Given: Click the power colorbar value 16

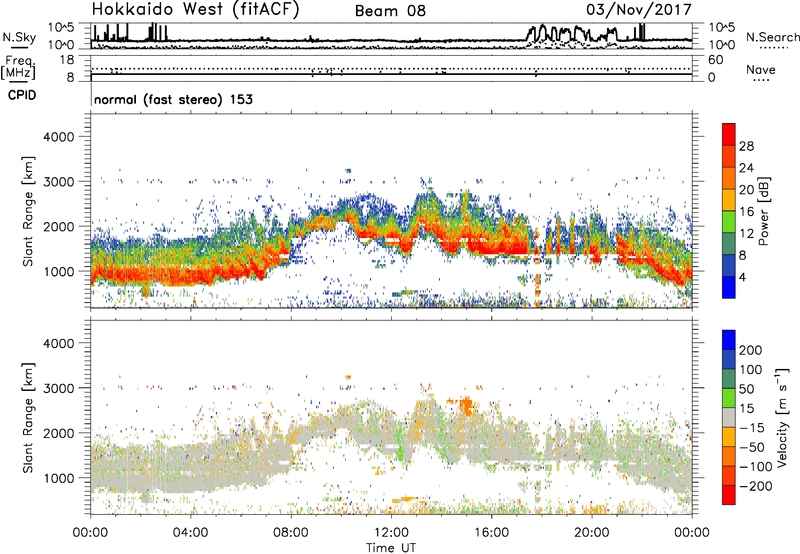Looking at the screenshot, I should click(x=746, y=212).
